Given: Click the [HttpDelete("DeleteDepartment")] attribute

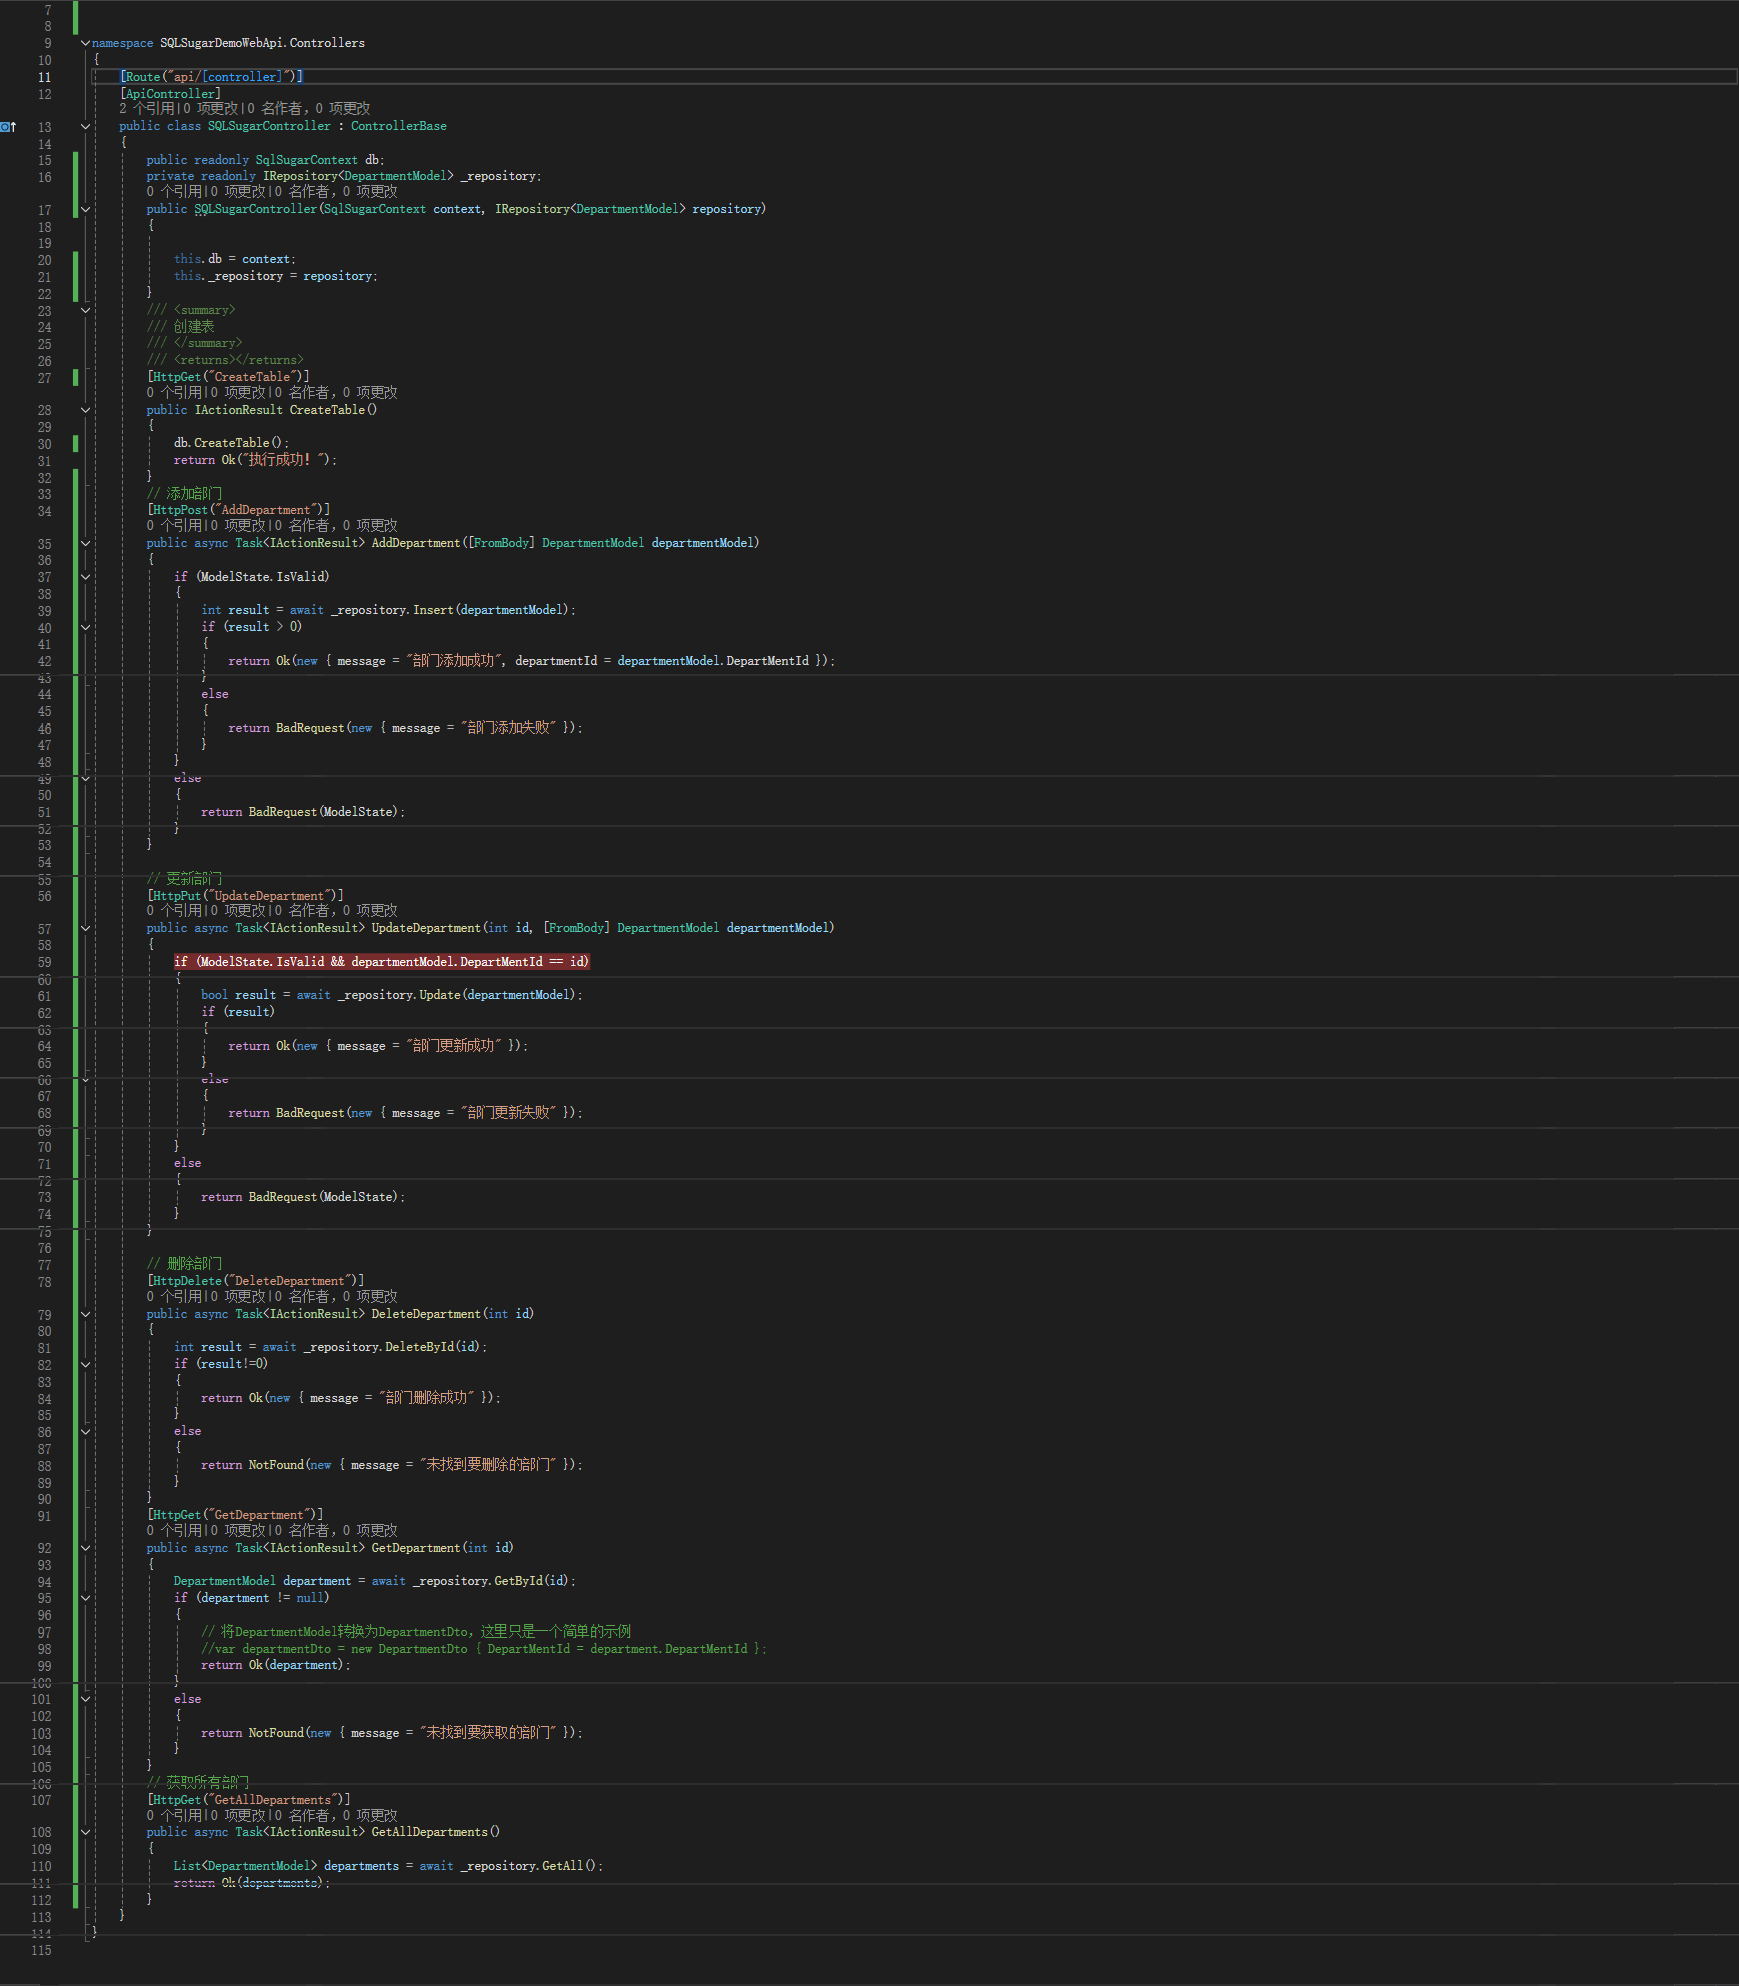Looking at the screenshot, I should click(256, 1281).
